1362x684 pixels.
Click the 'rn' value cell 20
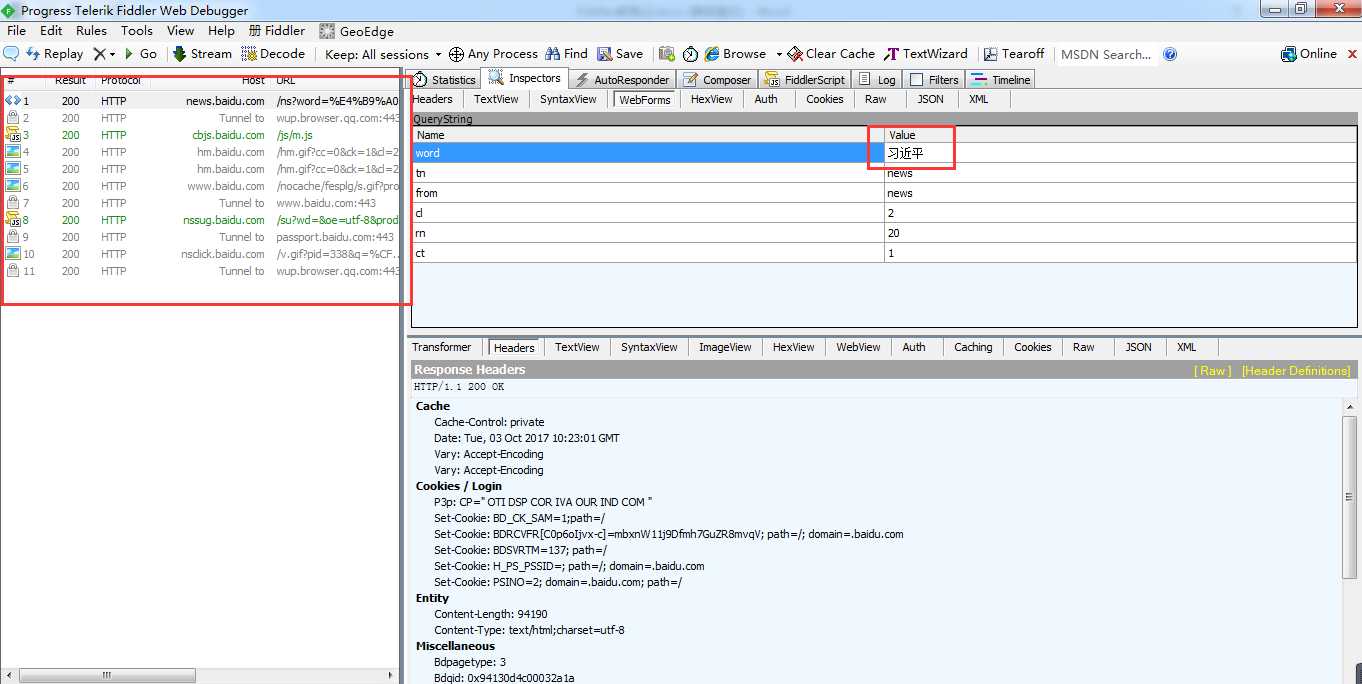(x=1120, y=233)
